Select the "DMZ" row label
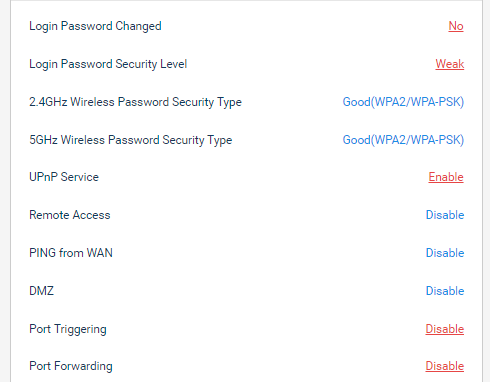Viewport: 490px width, 382px height. [41, 291]
